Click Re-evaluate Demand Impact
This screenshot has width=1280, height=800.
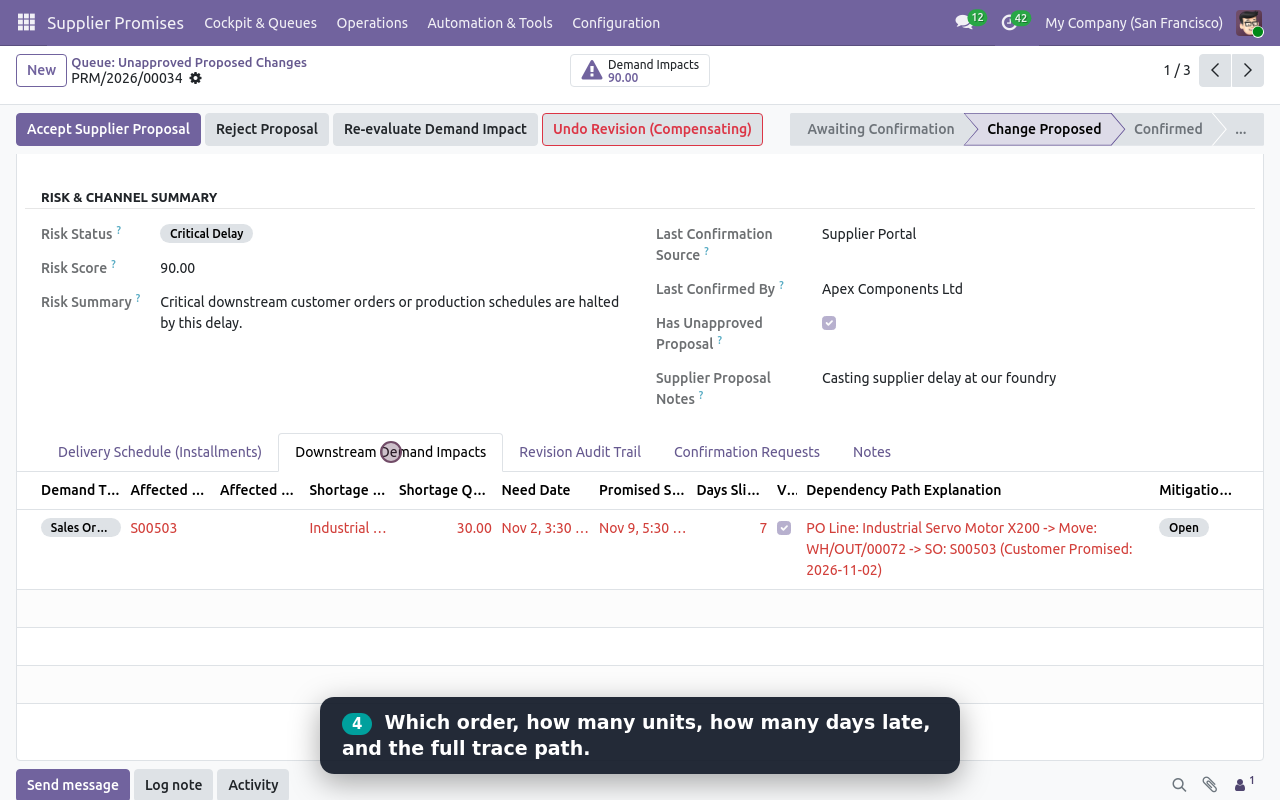point(435,129)
